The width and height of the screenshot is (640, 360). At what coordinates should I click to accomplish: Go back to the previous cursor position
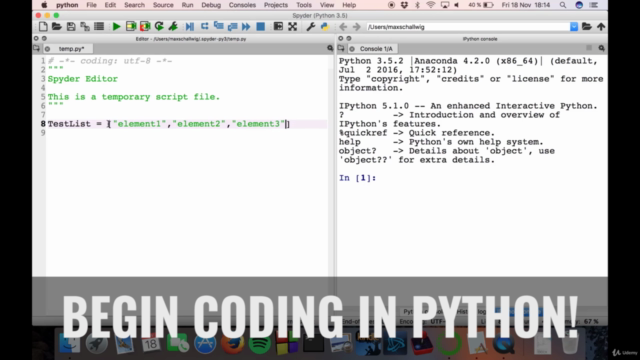[x=343, y=27]
